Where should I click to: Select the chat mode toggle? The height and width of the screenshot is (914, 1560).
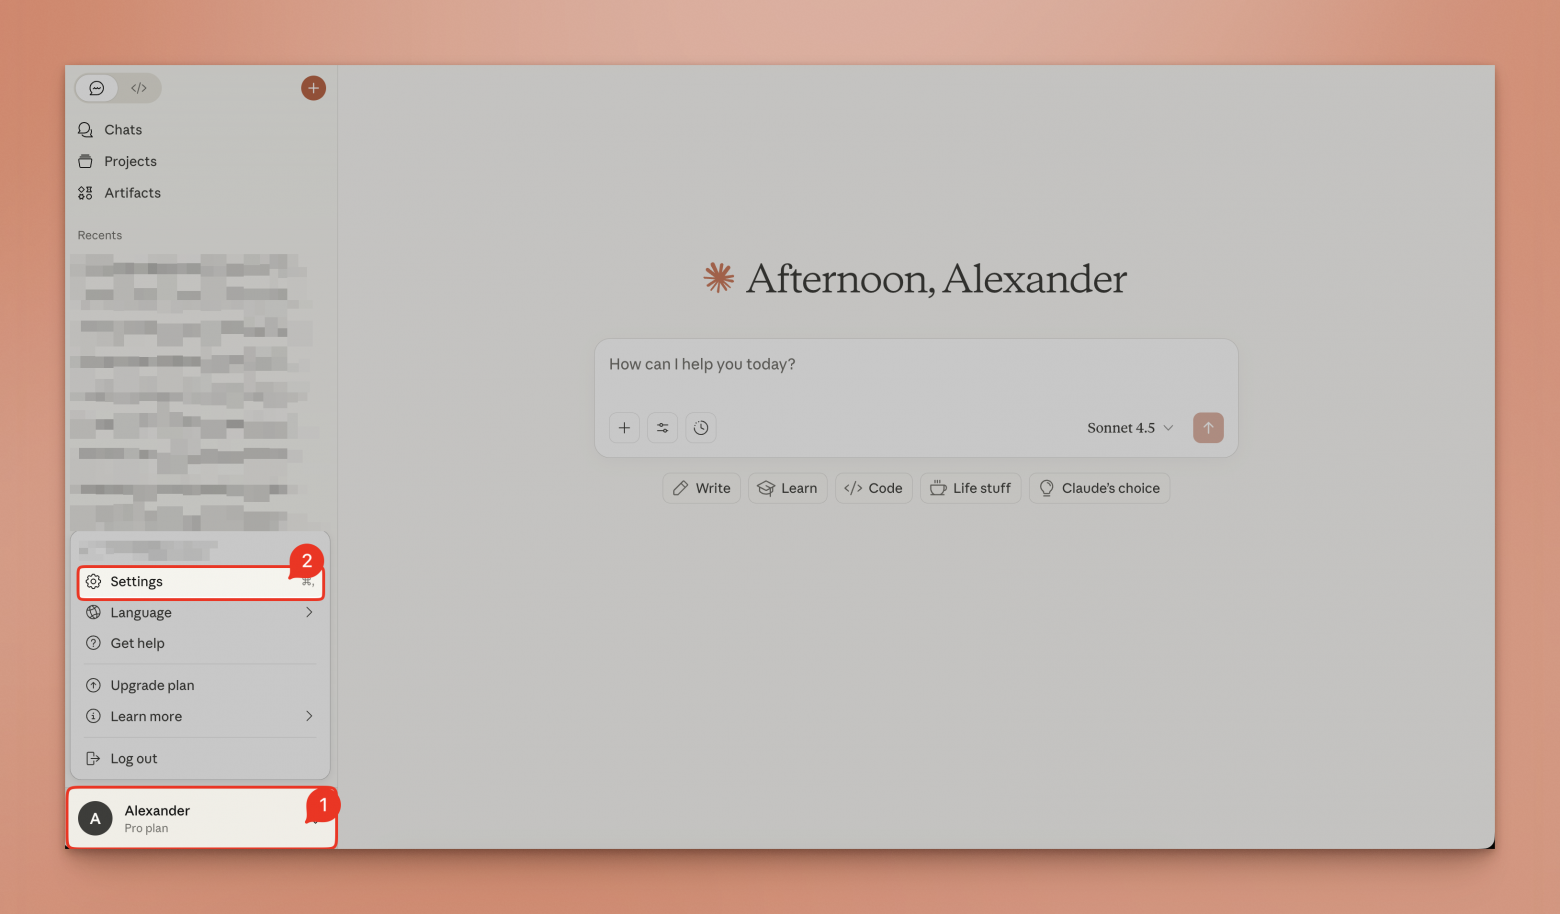pos(97,88)
